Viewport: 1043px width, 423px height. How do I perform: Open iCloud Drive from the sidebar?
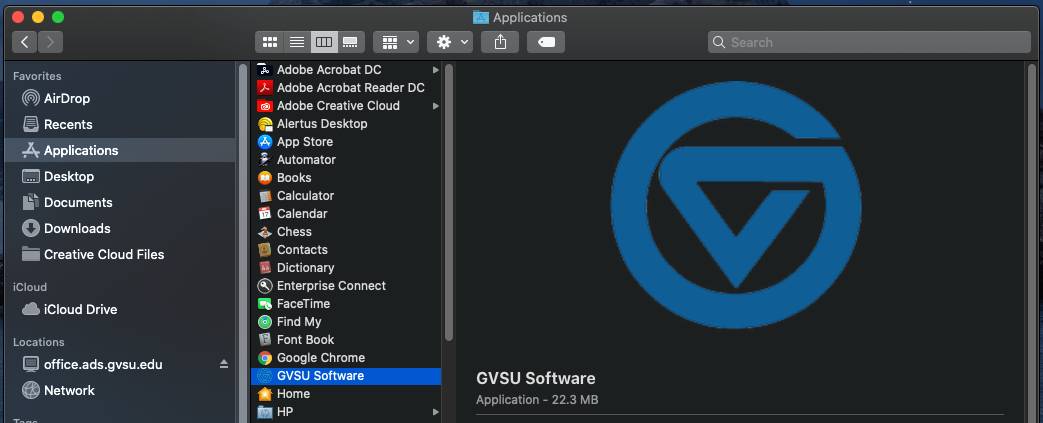80,309
